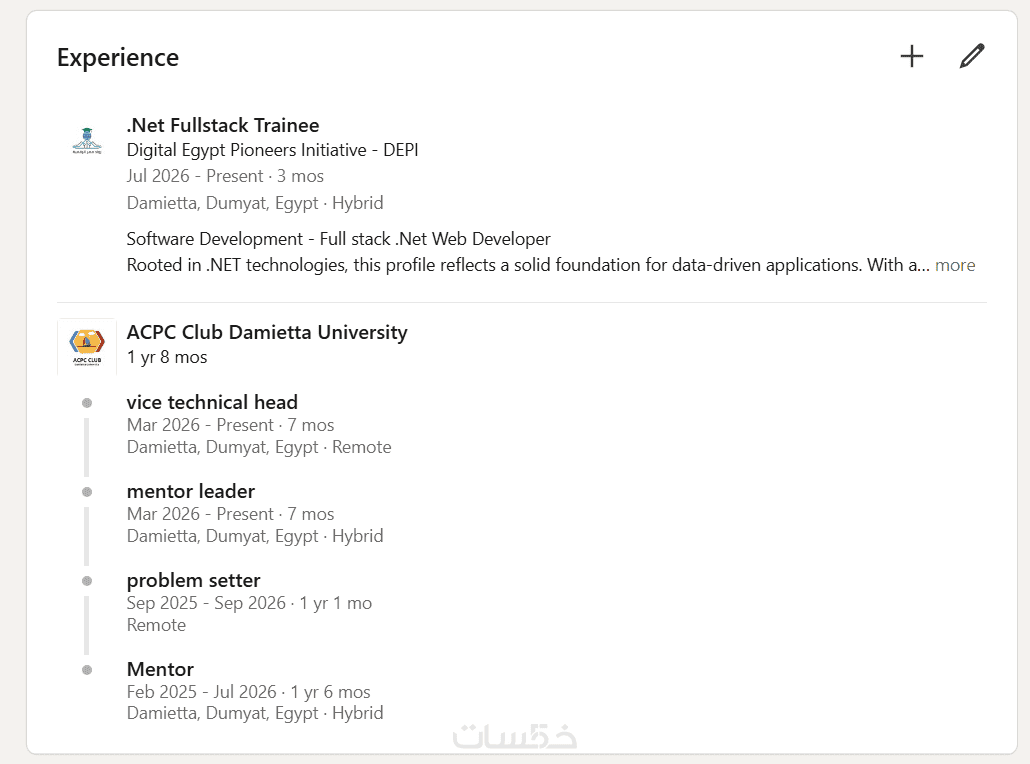
Task: Open the .Net Fullstack Trainee position
Action: coord(223,125)
